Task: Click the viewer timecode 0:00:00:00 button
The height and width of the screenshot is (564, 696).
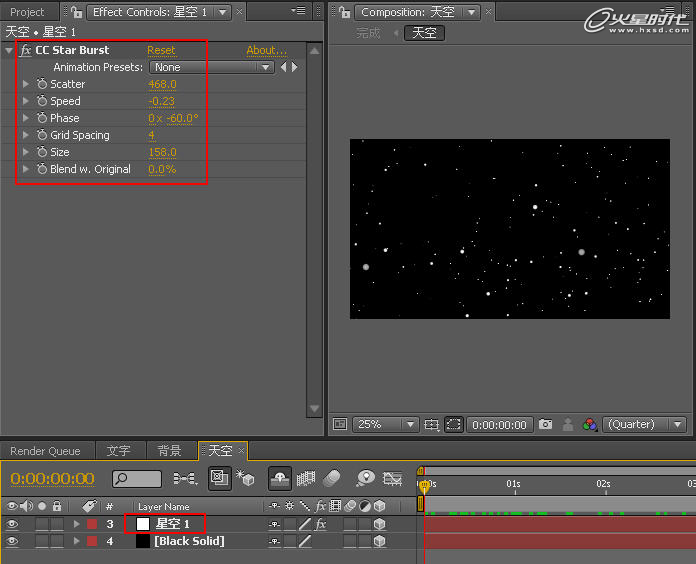Action: coord(499,425)
